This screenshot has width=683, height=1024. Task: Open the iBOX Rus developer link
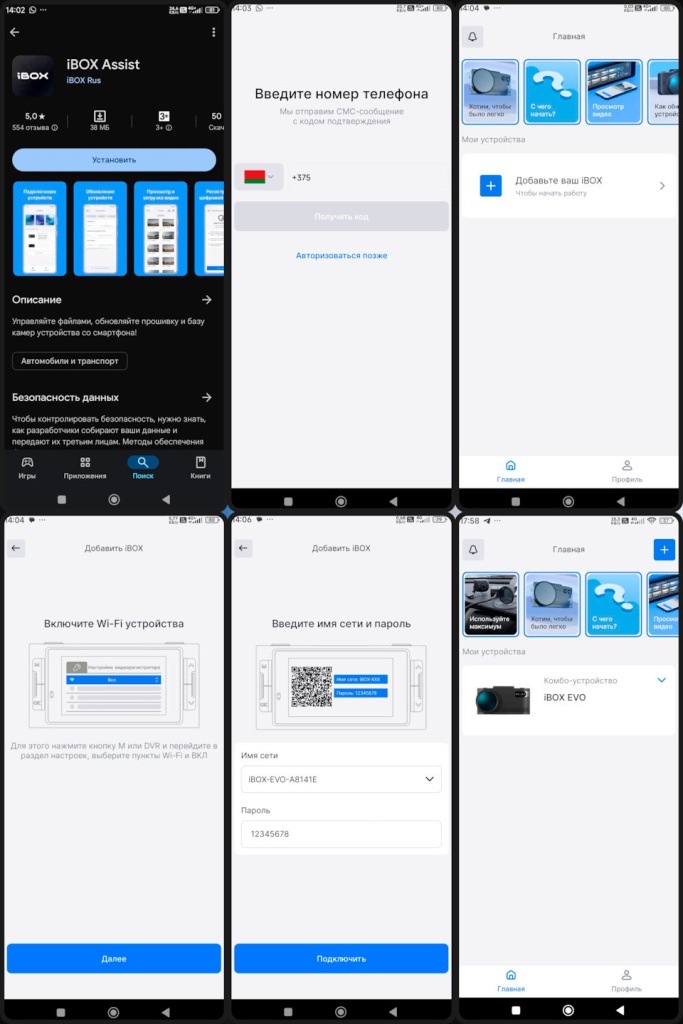84,80
